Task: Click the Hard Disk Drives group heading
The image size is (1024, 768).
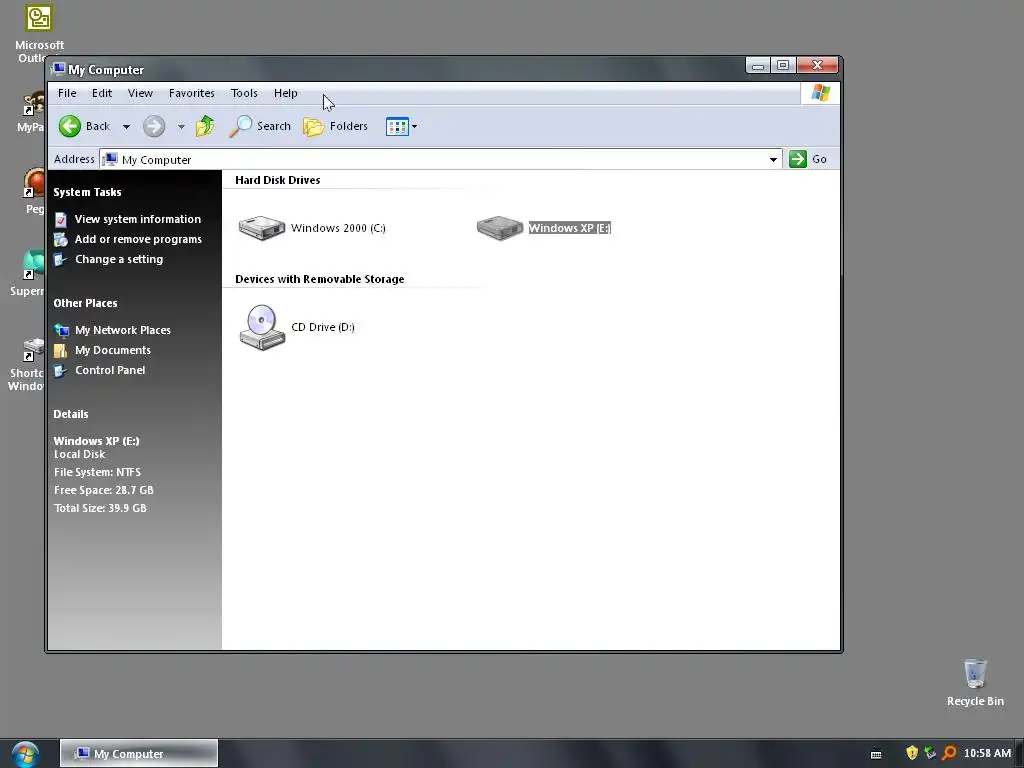Action: 278,180
